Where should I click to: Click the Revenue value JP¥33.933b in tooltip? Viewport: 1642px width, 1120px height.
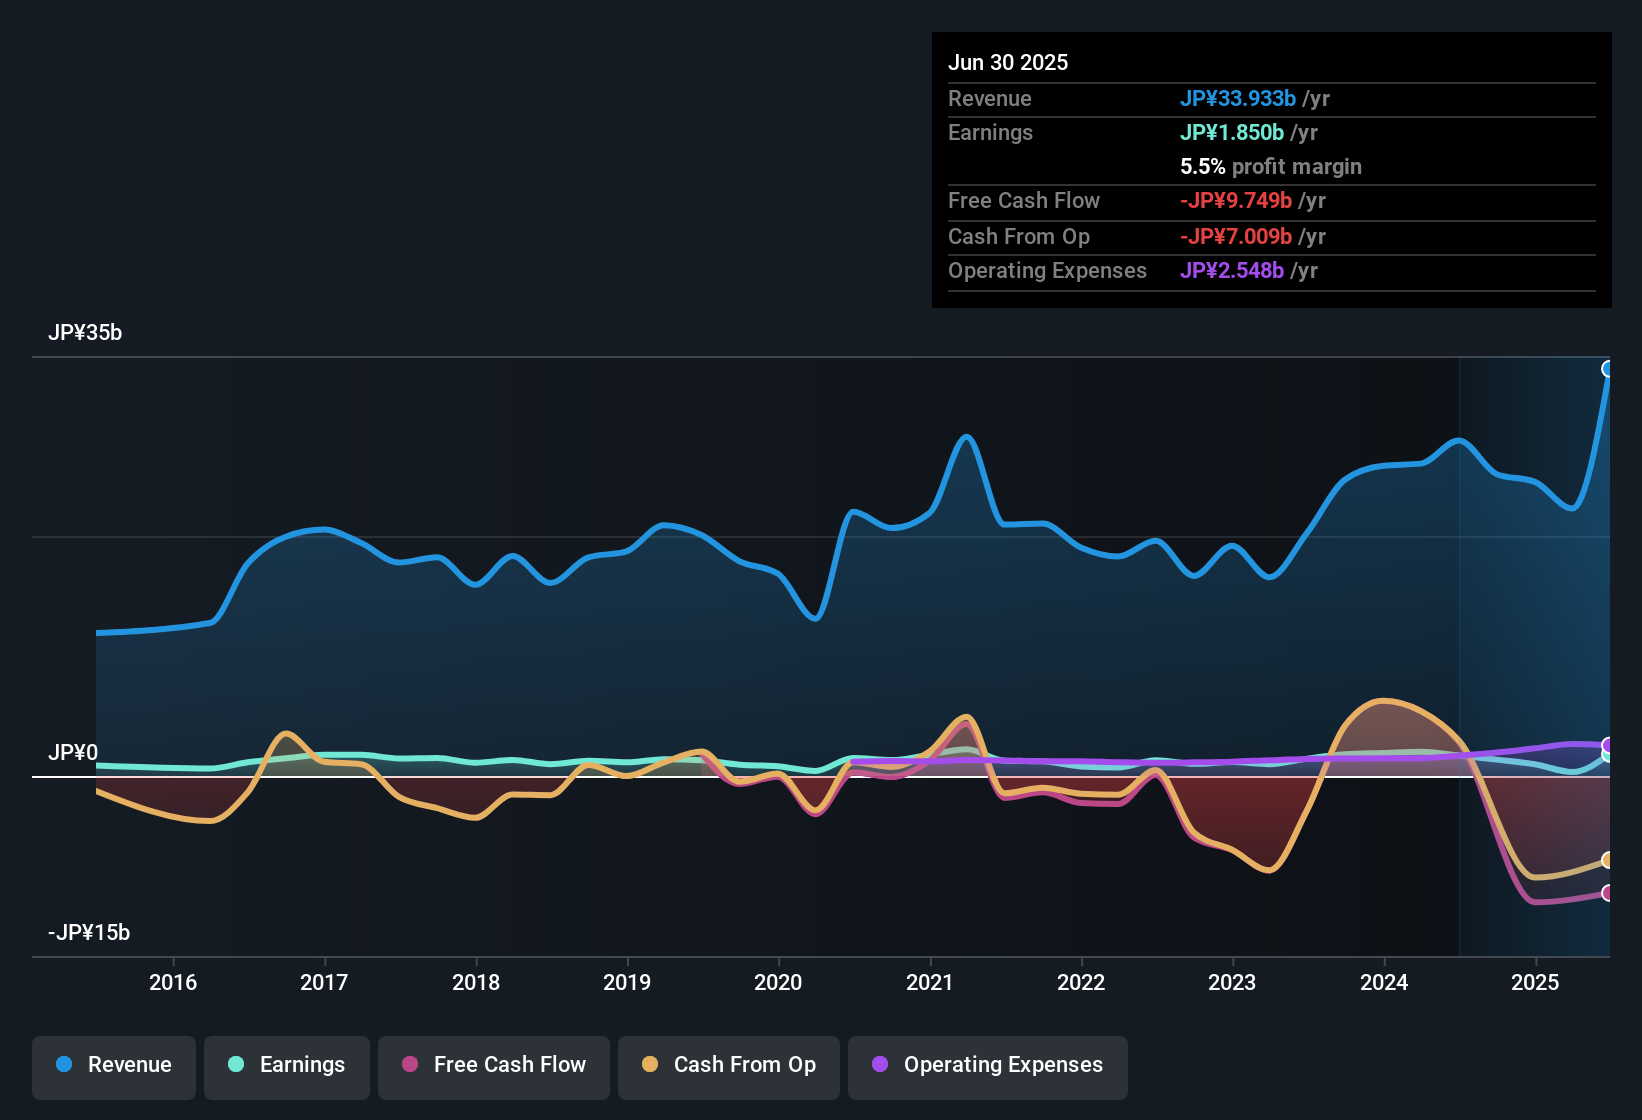pyautogui.click(x=1239, y=99)
